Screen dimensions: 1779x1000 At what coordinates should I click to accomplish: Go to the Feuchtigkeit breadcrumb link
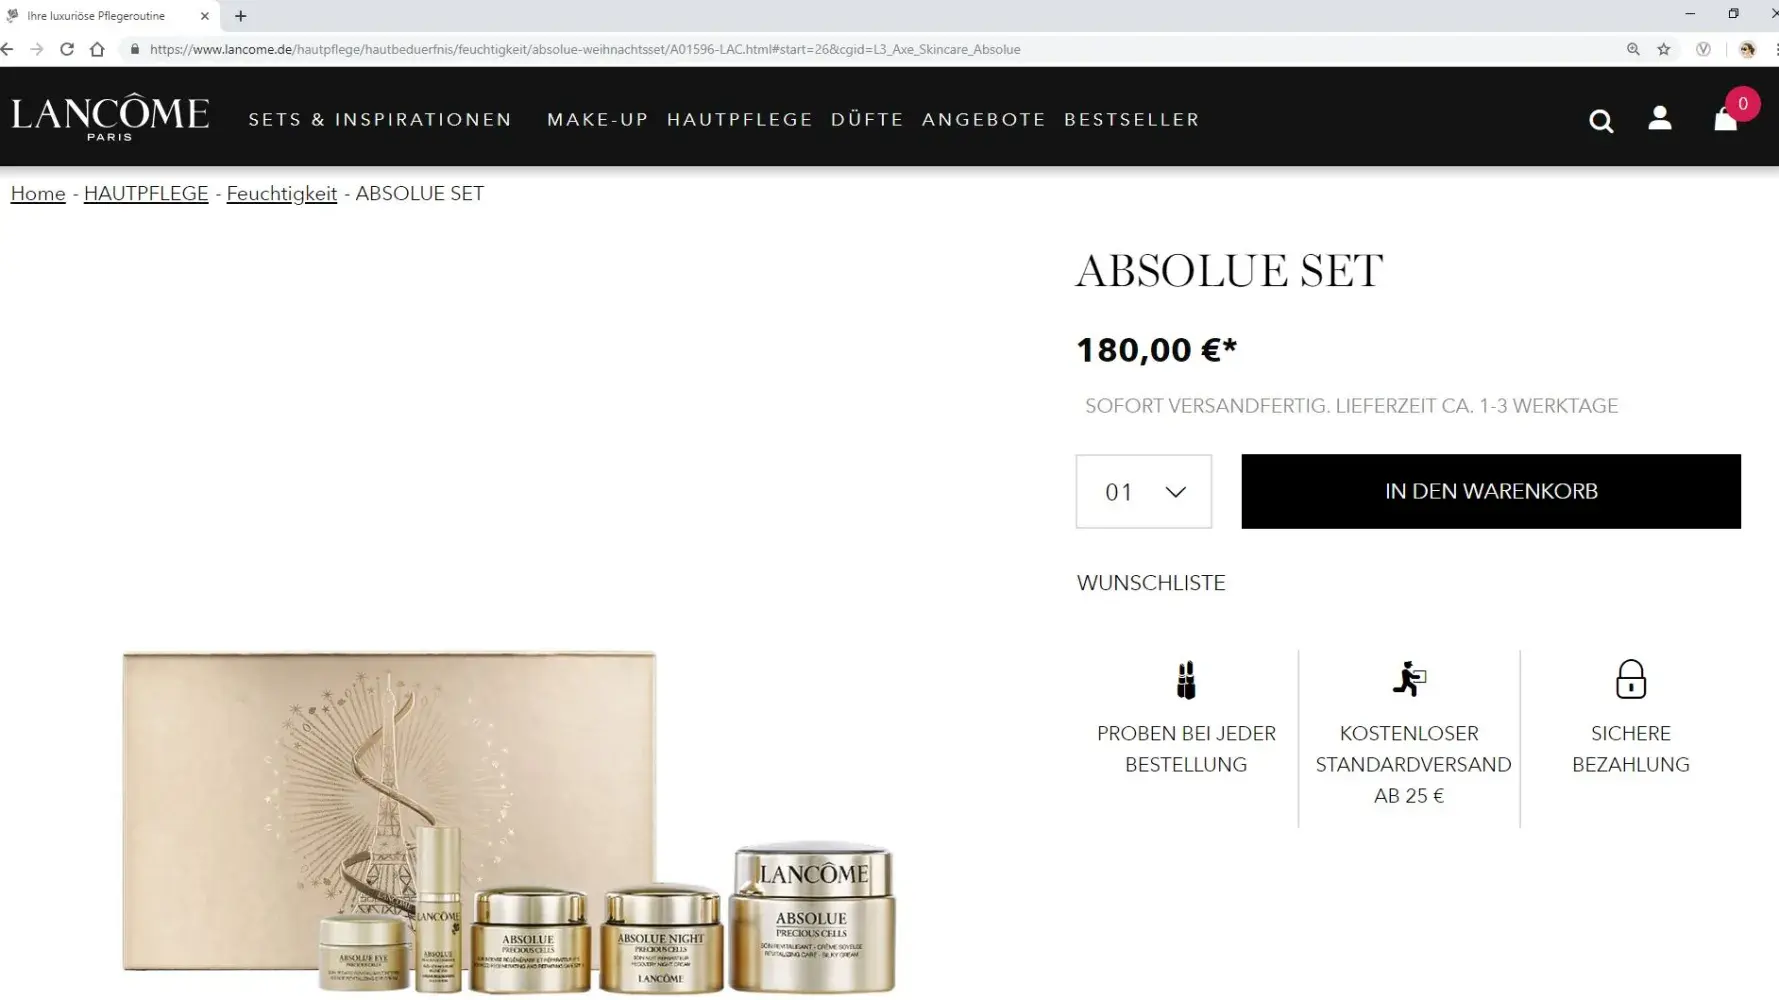pos(282,194)
